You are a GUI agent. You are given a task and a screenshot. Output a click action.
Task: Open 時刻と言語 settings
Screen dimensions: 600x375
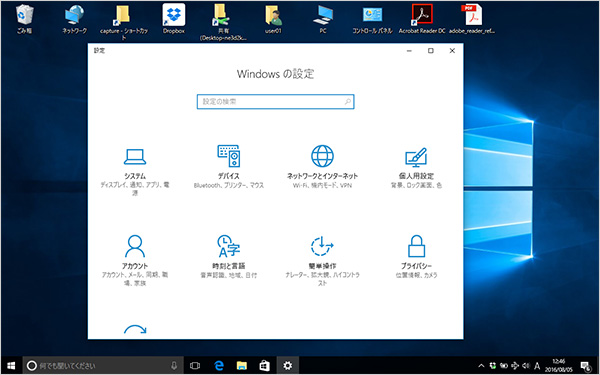(x=228, y=257)
